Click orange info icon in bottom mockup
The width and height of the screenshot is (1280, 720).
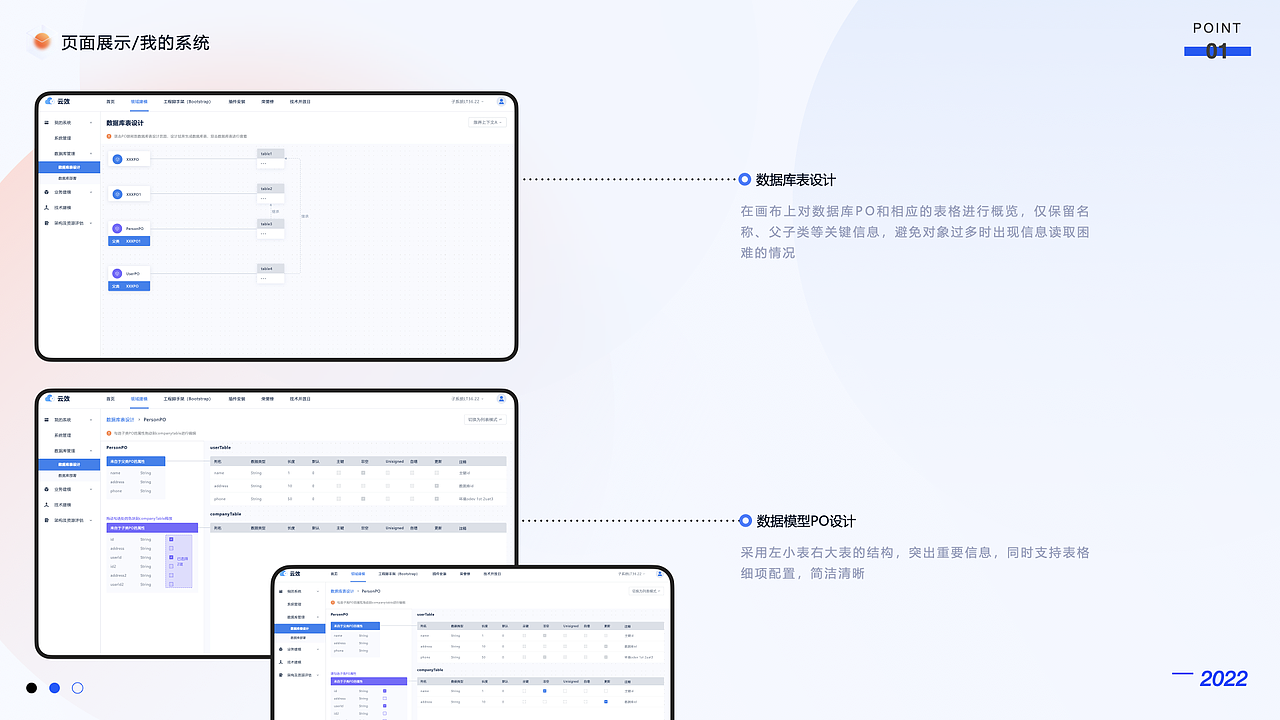pos(333,602)
